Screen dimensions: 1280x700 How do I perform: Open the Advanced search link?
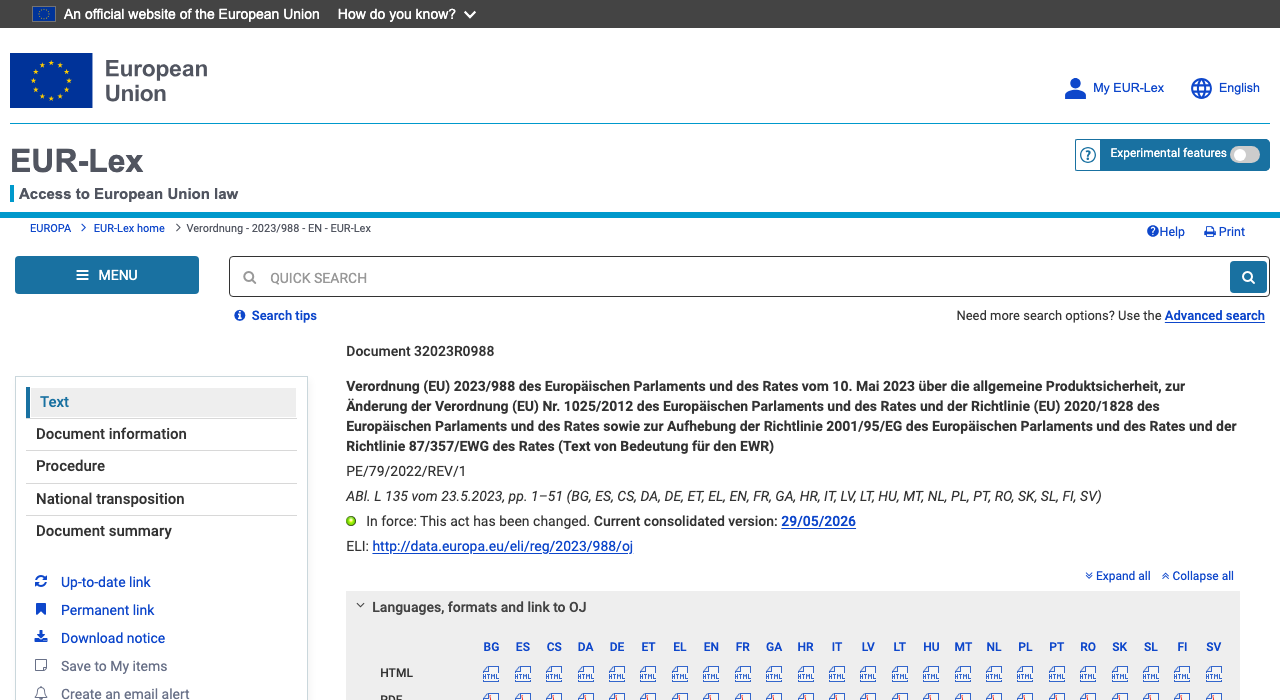tap(1215, 316)
